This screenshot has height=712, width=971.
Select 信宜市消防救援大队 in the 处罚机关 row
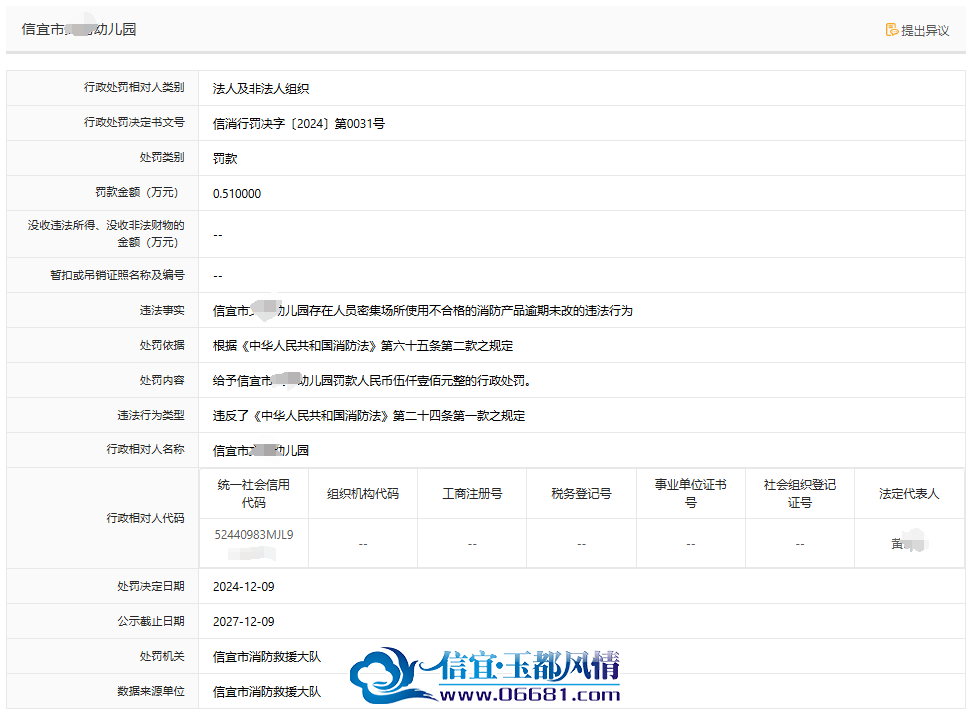[267, 657]
